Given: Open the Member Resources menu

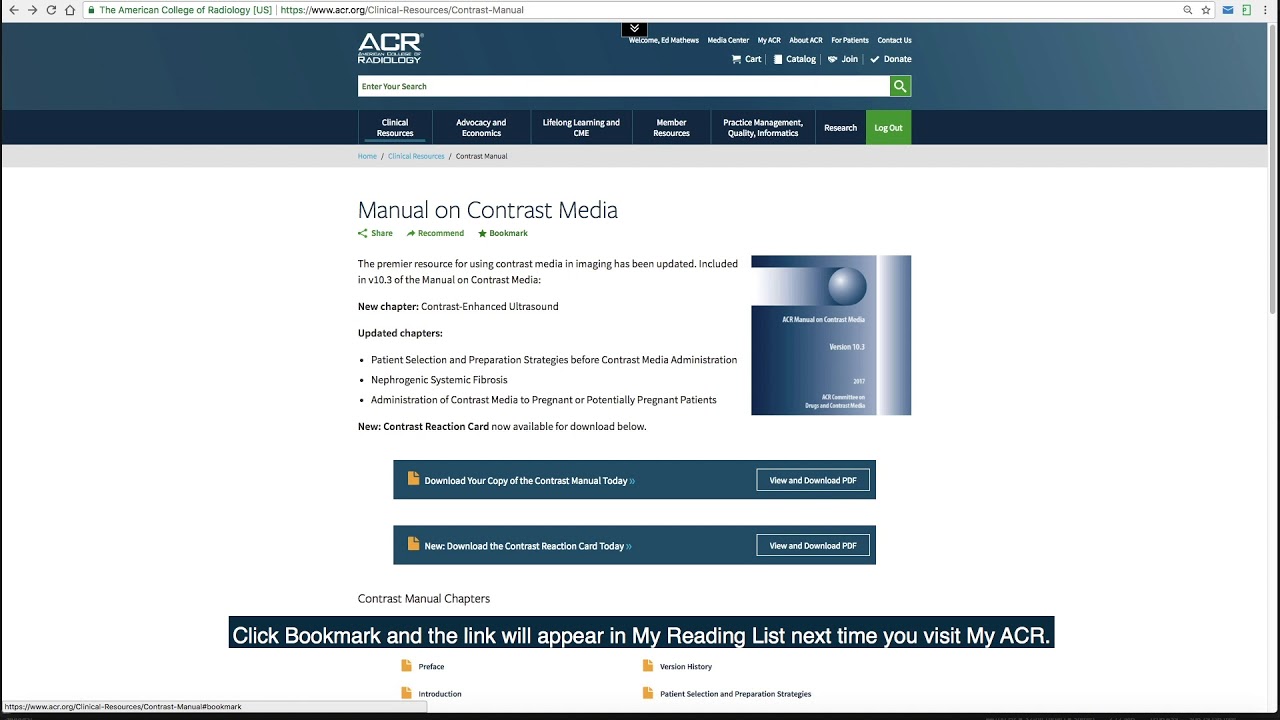Looking at the screenshot, I should point(671,128).
